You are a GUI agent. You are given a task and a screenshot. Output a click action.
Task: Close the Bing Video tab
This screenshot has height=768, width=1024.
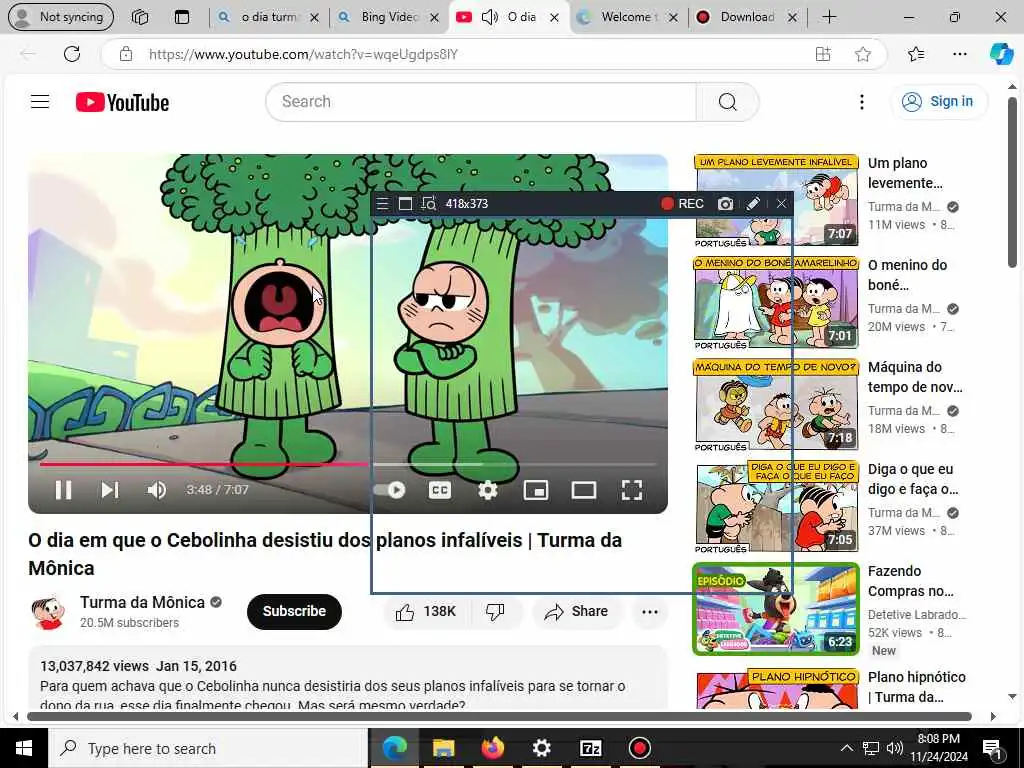(x=434, y=18)
